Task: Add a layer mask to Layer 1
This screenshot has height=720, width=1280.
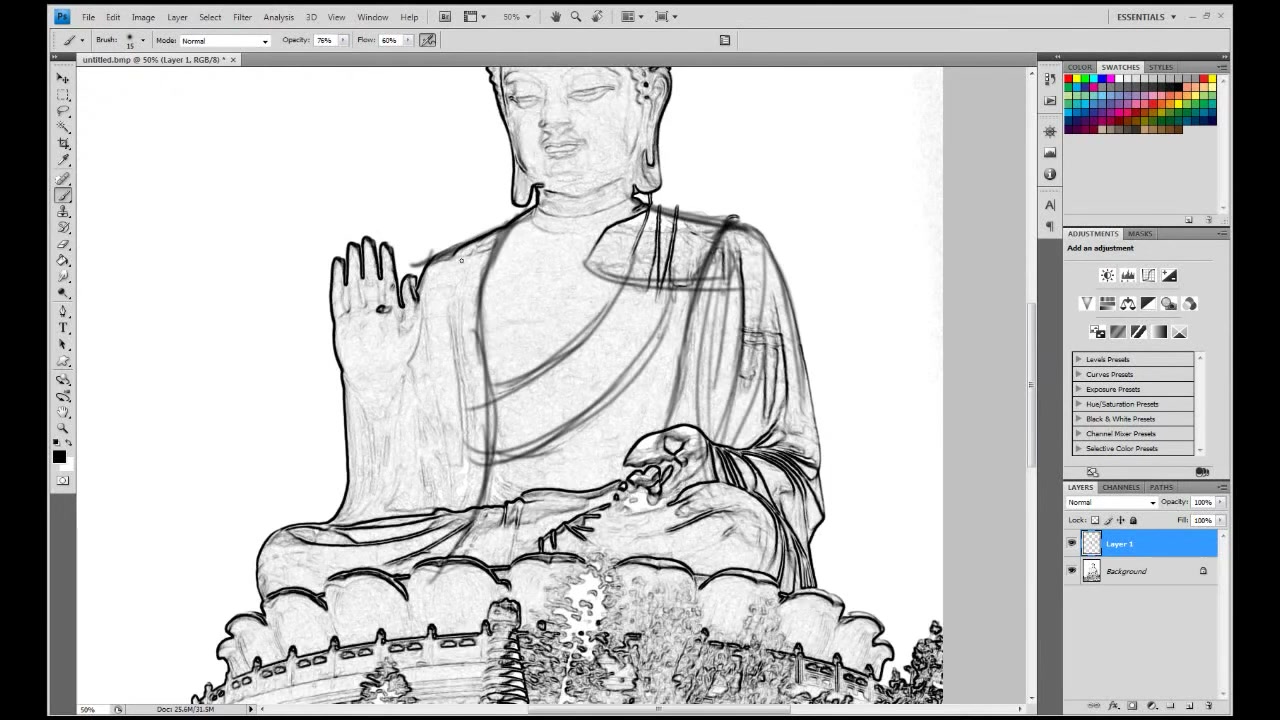Action: 1132,706
